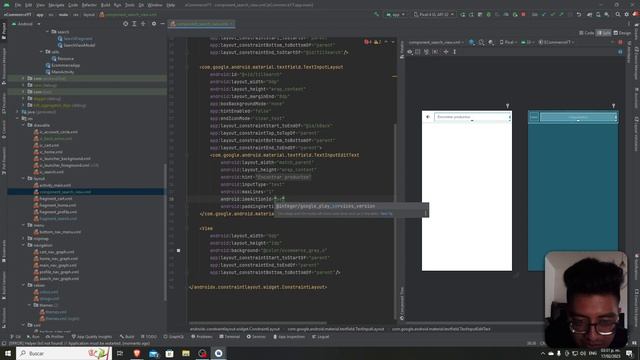Toggle view options eye icon in design toolbar
The width and height of the screenshot is (640, 360).
(x=409, y=52)
